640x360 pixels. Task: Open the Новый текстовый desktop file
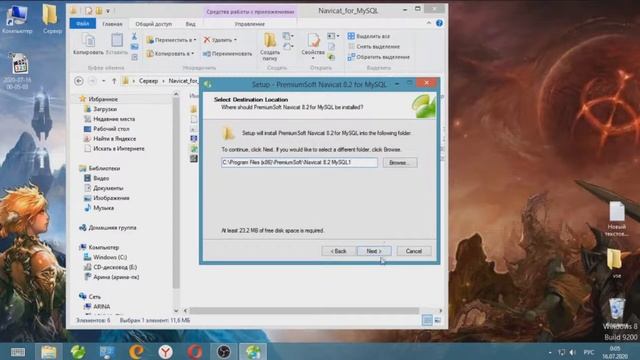(616, 219)
